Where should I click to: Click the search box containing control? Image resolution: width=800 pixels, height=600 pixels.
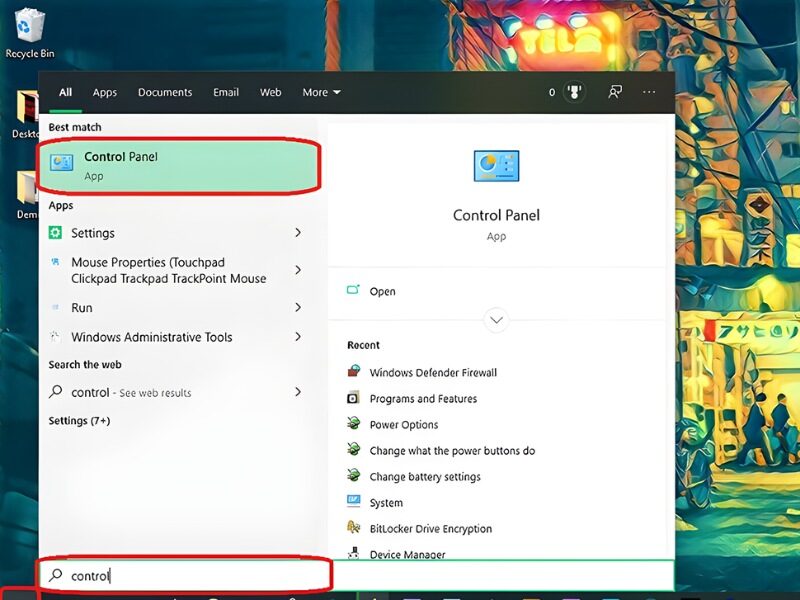click(185, 575)
